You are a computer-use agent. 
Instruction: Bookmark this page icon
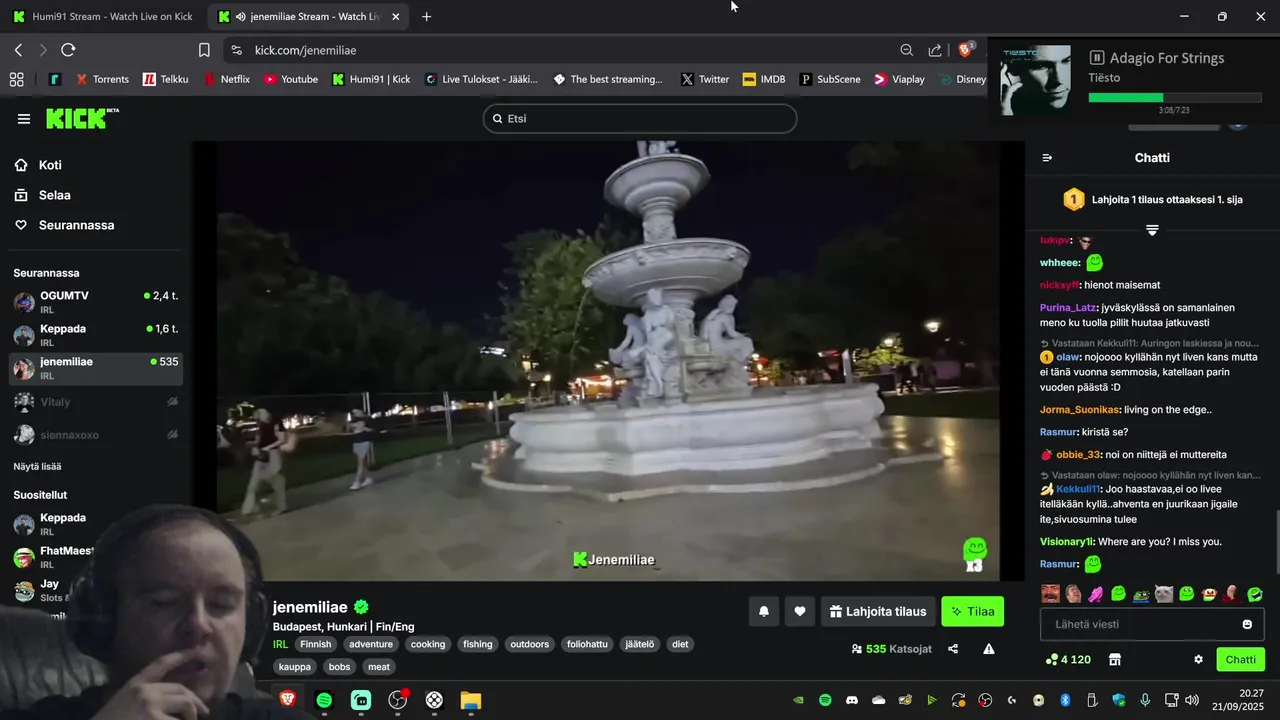click(204, 50)
